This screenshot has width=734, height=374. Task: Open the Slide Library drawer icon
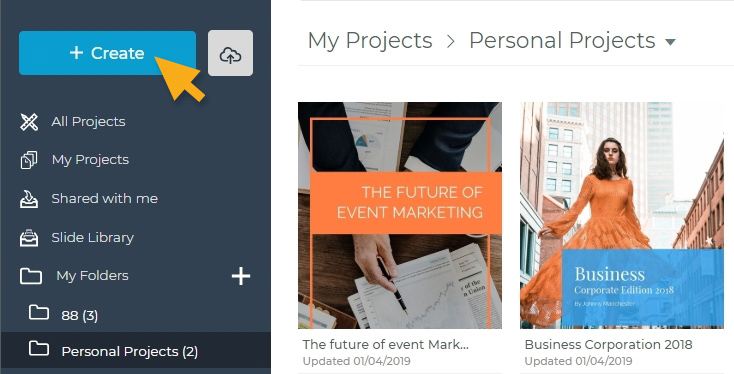(29, 237)
